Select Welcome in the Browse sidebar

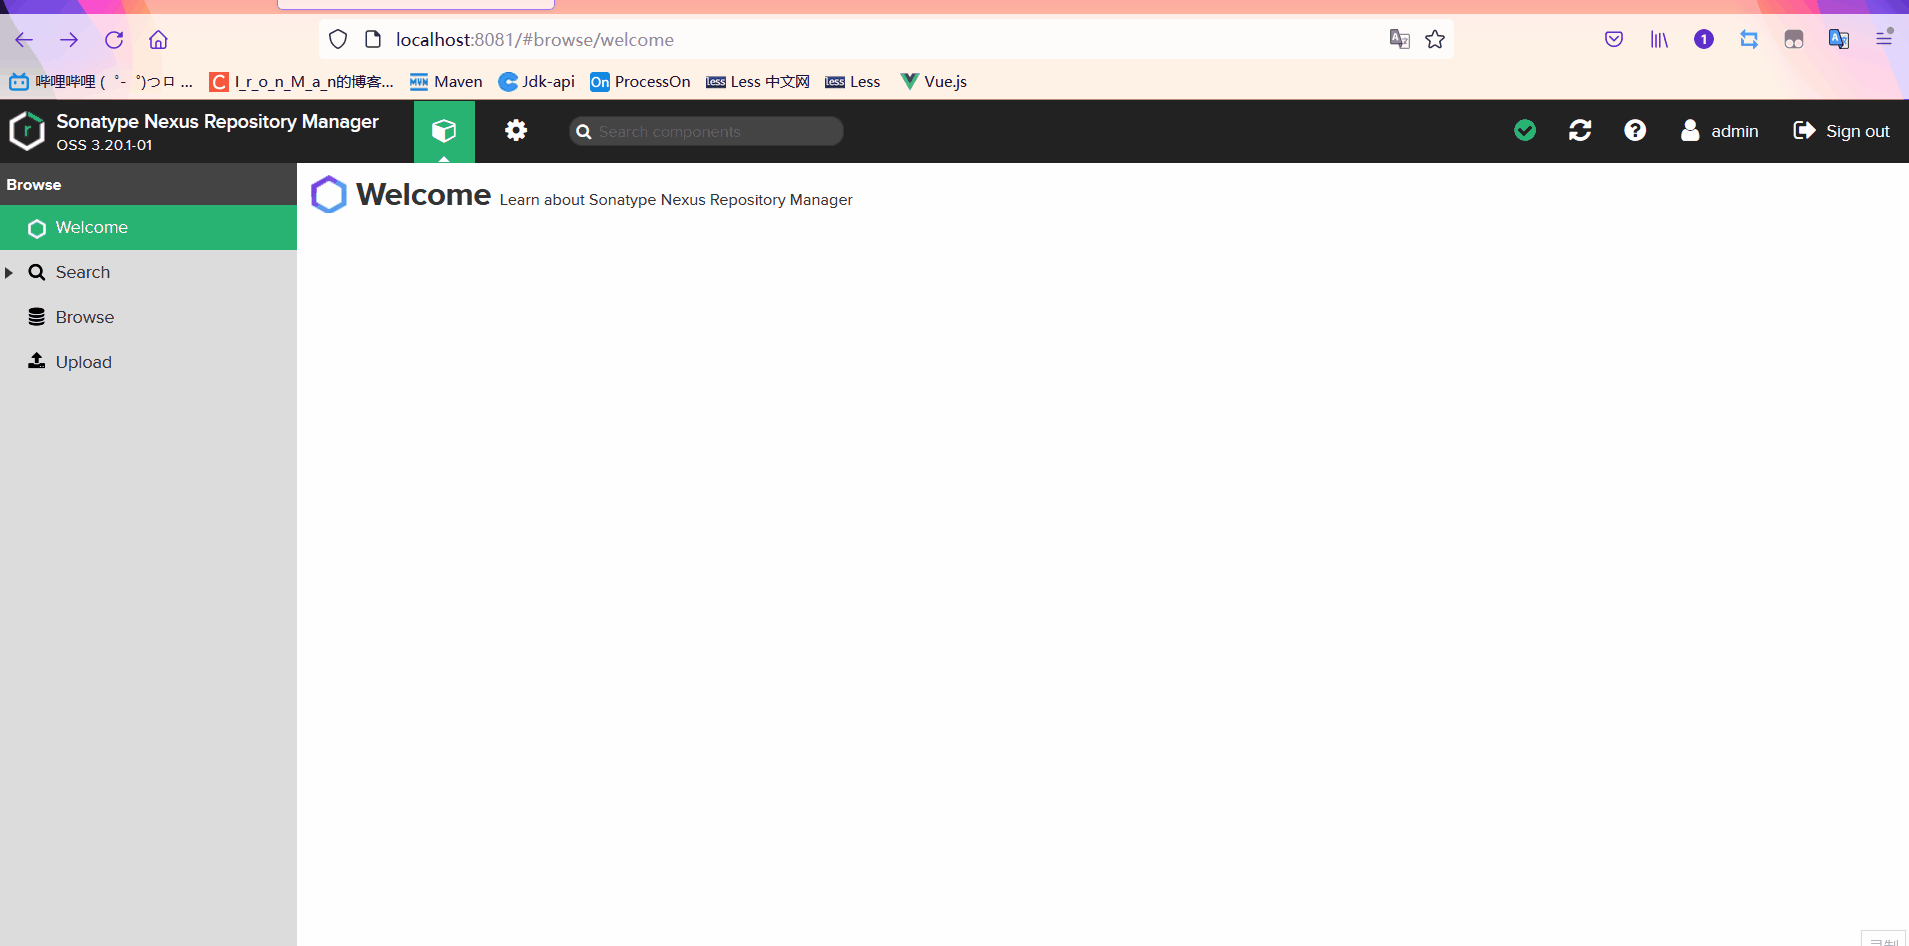click(148, 228)
